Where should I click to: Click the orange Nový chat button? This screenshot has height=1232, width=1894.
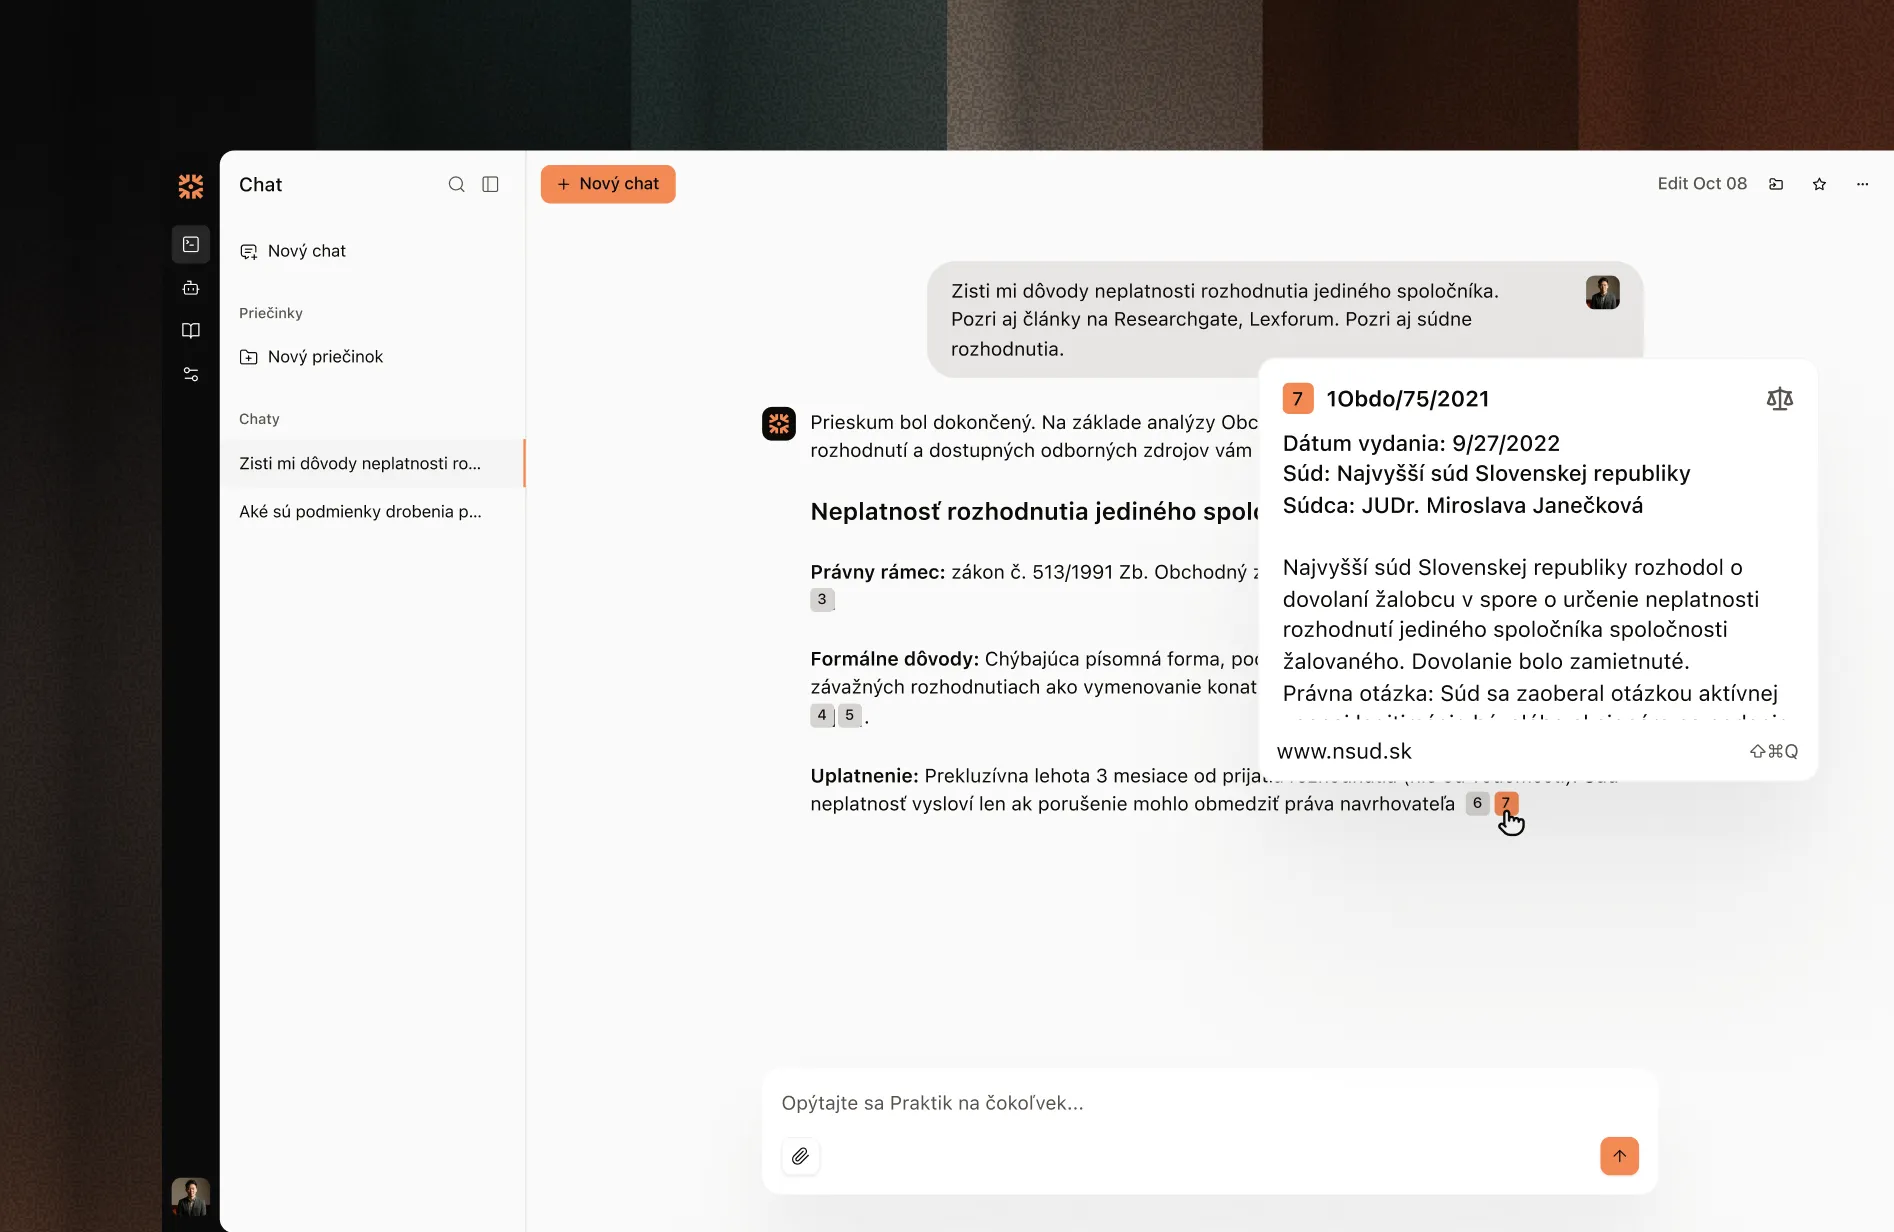pyautogui.click(x=608, y=184)
